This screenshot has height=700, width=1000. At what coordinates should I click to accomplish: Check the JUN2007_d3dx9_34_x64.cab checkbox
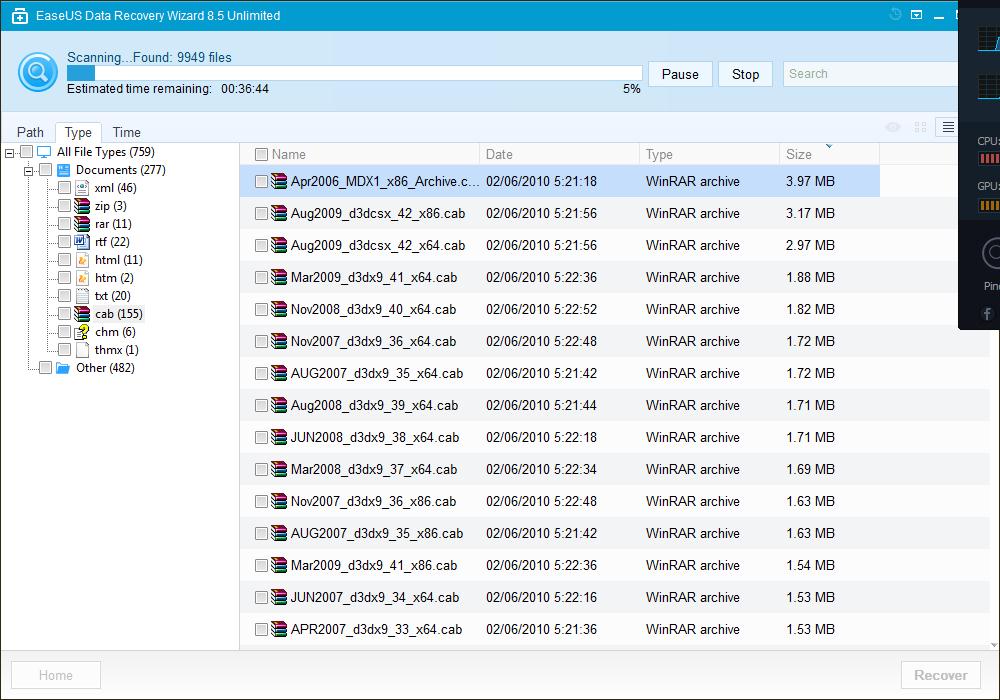point(261,597)
